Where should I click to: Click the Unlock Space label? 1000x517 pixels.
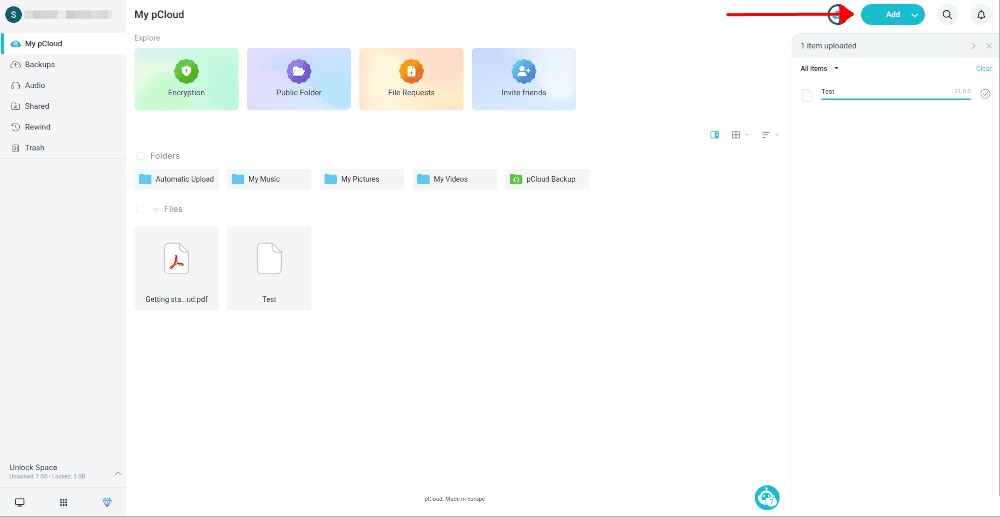[33, 467]
